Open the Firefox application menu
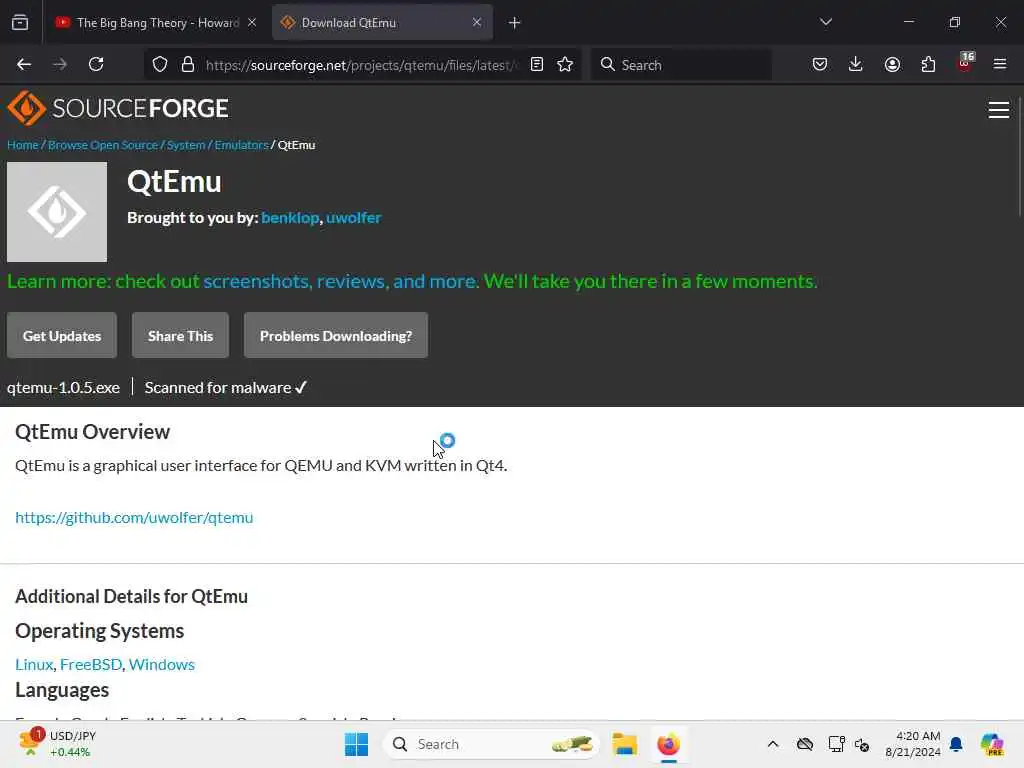Image resolution: width=1024 pixels, height=768 pixels. 1000,64
